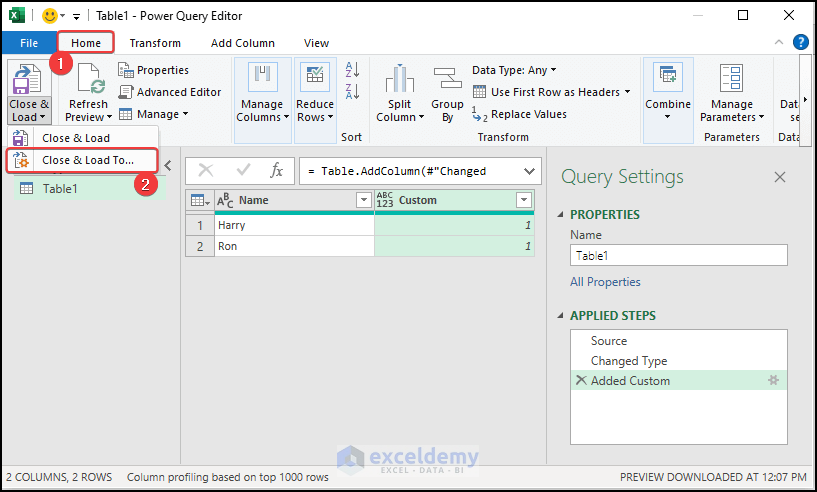
Task: Open the Custom column filter dropdown
Action: pos(524,200)
